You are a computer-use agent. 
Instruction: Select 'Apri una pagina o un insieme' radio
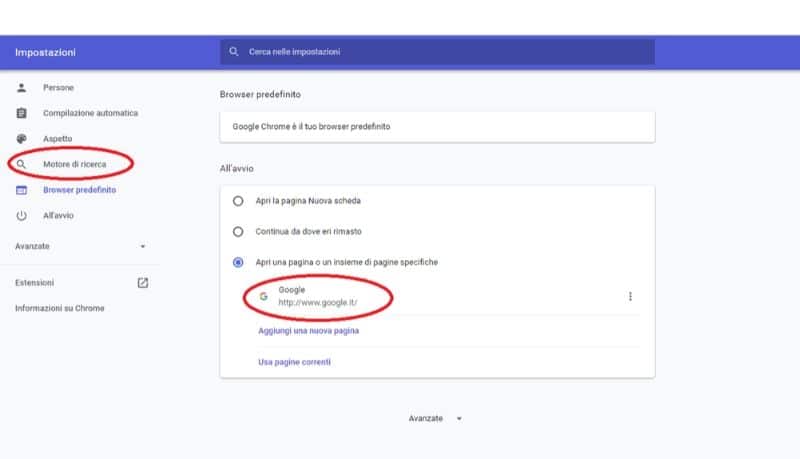click(238, 262)
